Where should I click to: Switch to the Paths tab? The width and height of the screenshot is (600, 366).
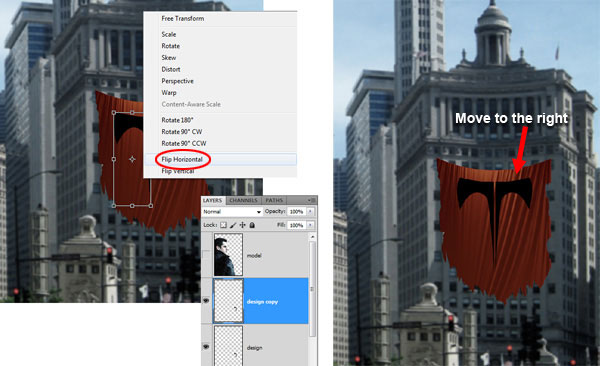coord(274,200)
